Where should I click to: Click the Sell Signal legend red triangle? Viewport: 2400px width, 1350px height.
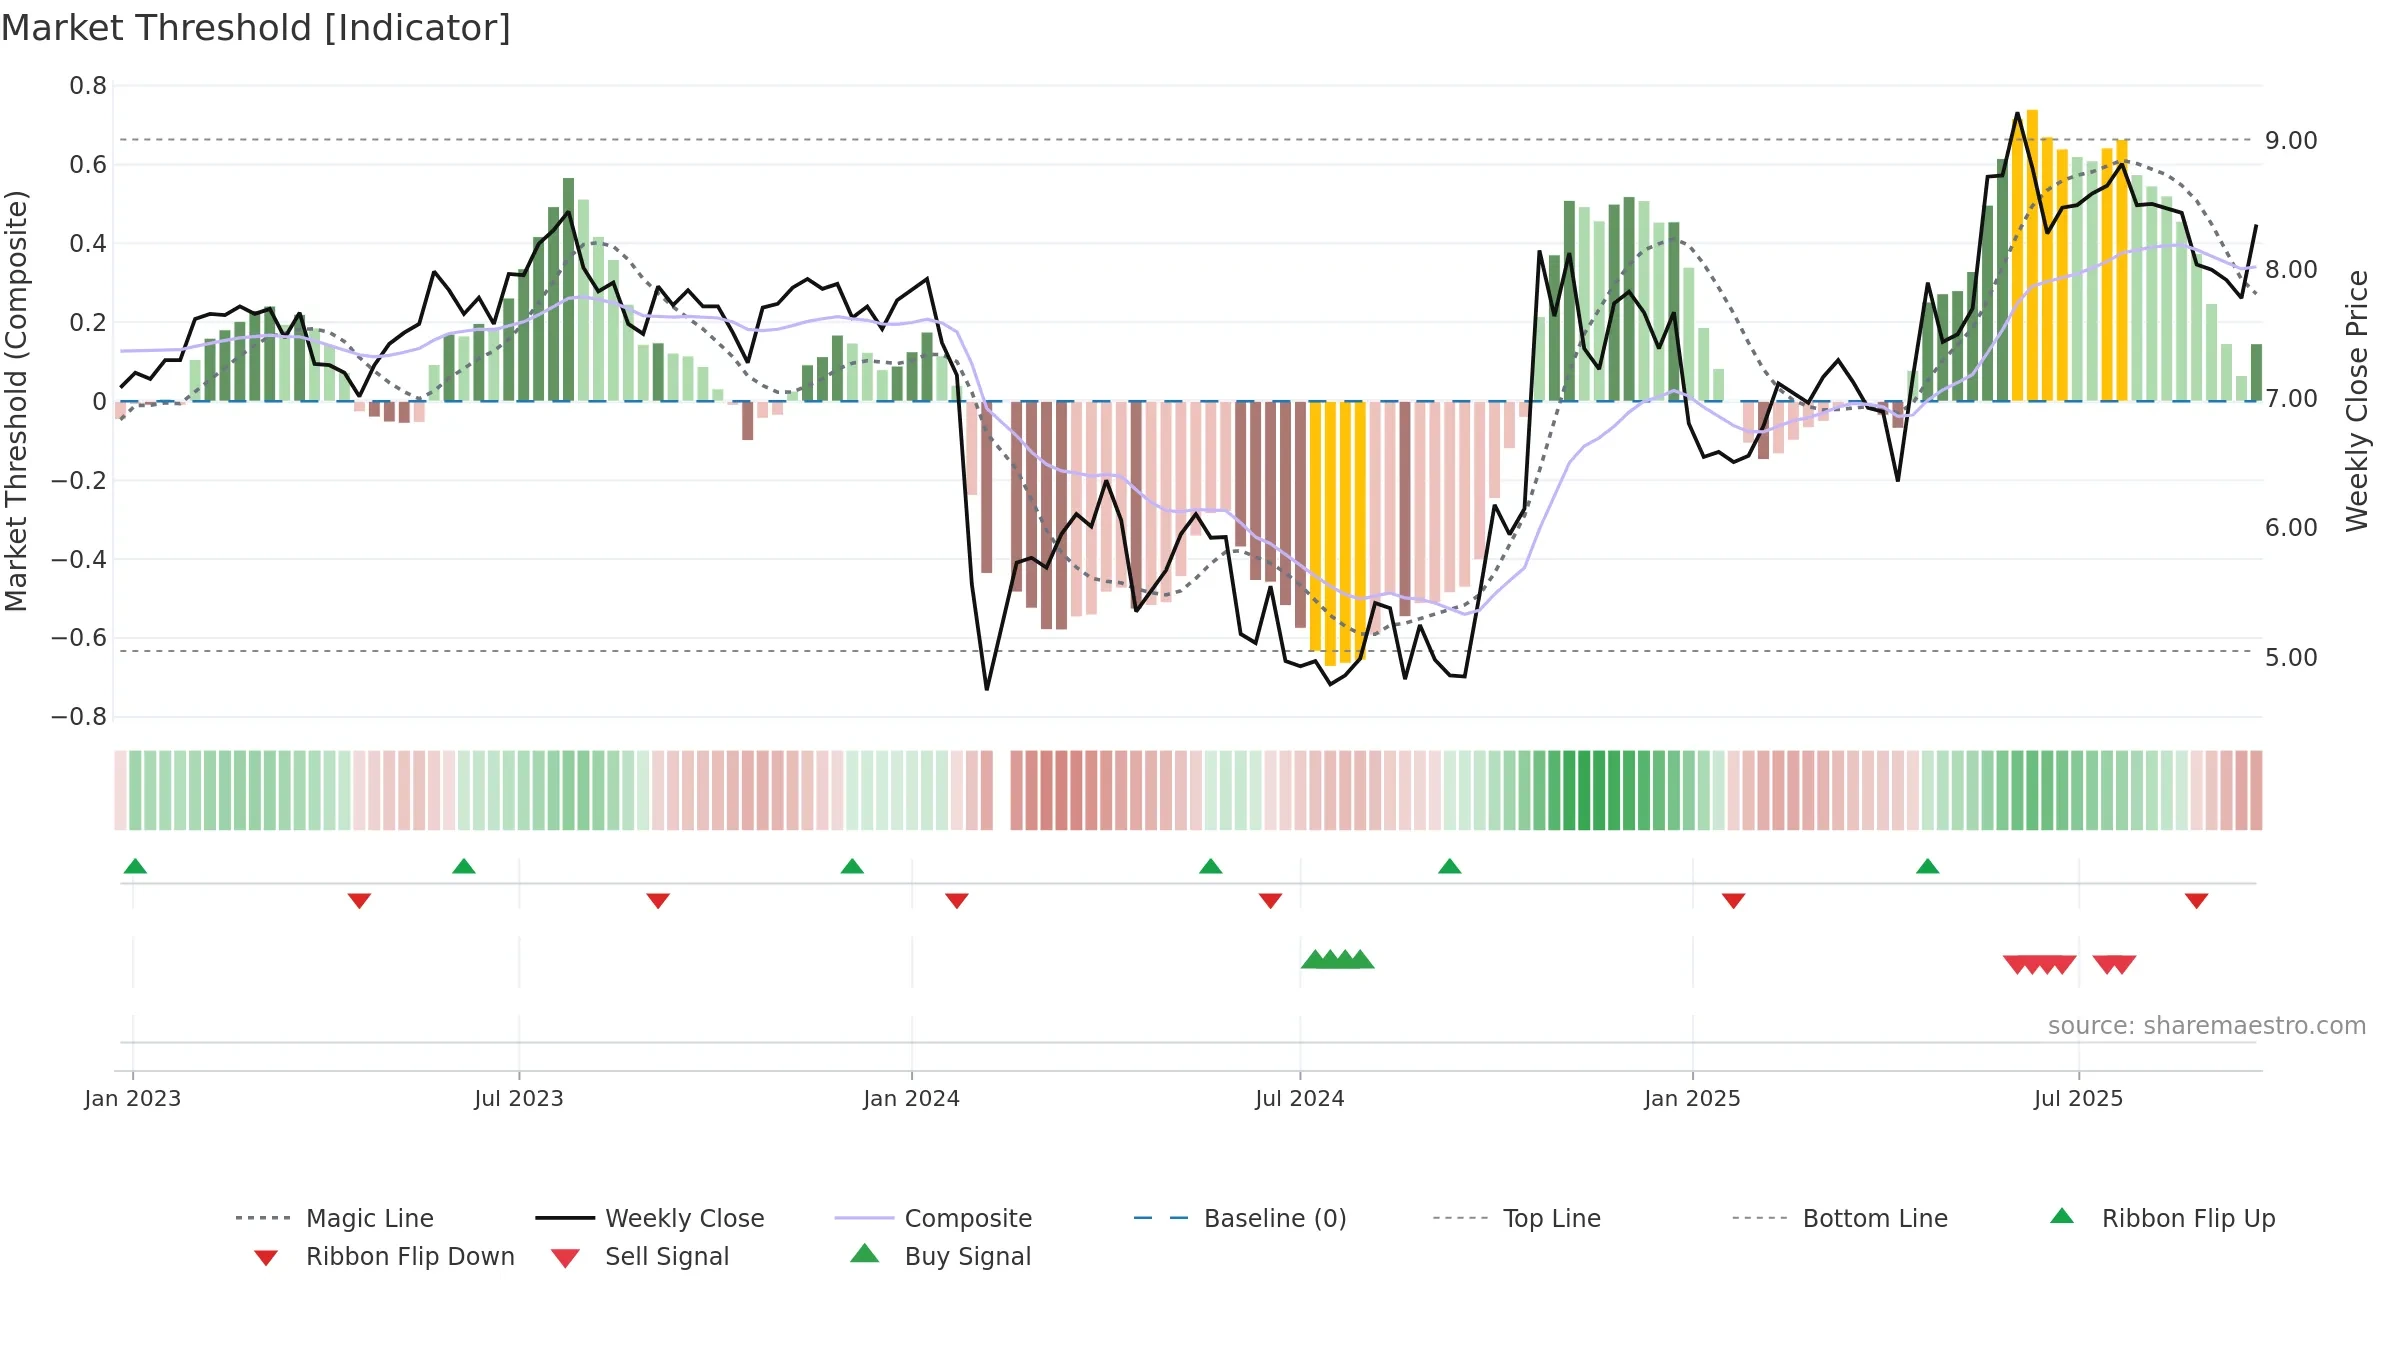[565, 1258]
